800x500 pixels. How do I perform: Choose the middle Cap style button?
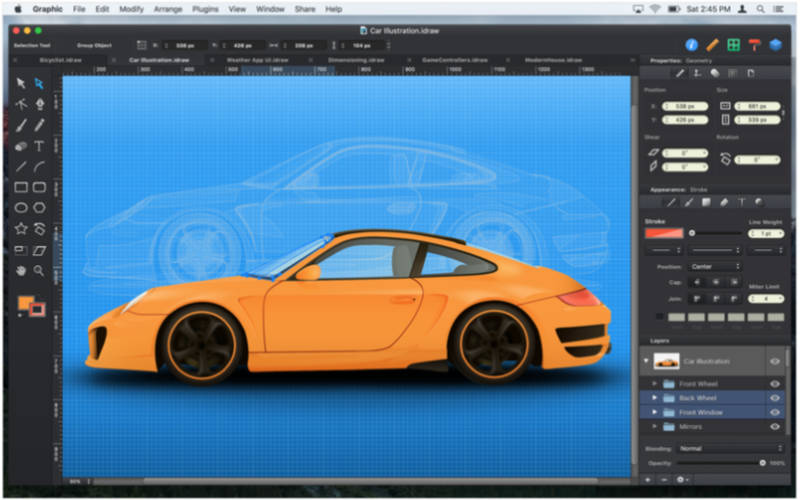click(x=716, y=282)
